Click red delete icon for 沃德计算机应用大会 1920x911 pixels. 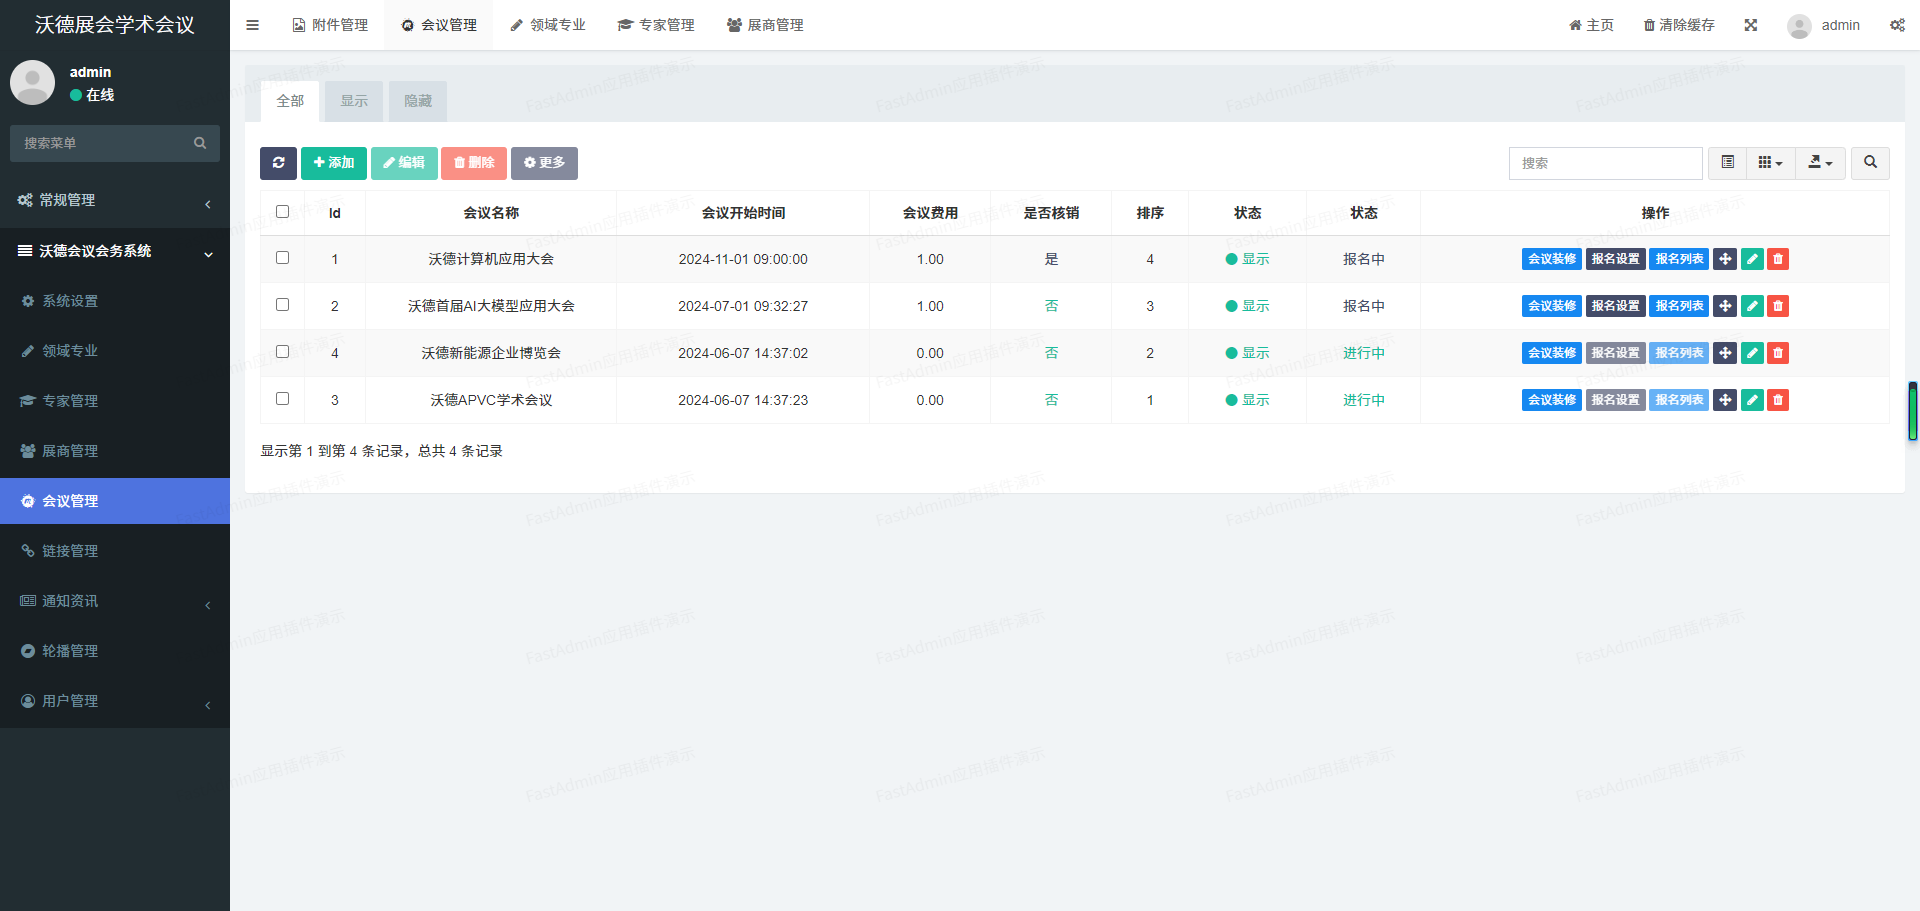pyautogui.click(x=1778, y=259)
